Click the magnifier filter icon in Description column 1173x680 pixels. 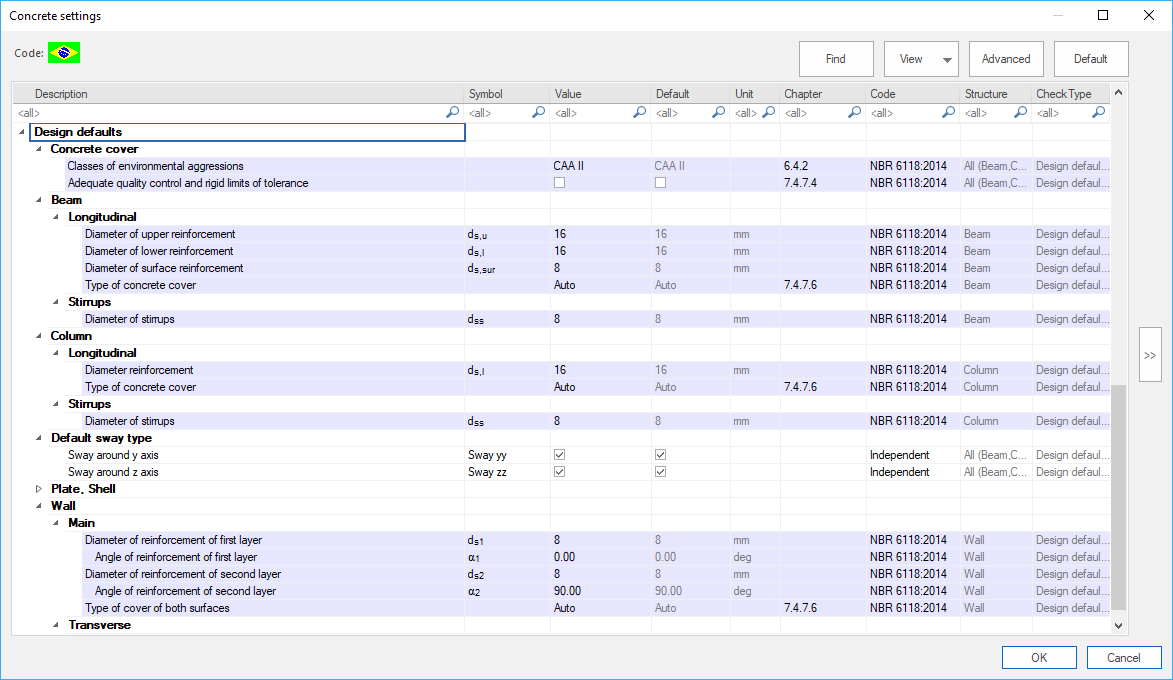pyautogui.click(x=453, y=112)
